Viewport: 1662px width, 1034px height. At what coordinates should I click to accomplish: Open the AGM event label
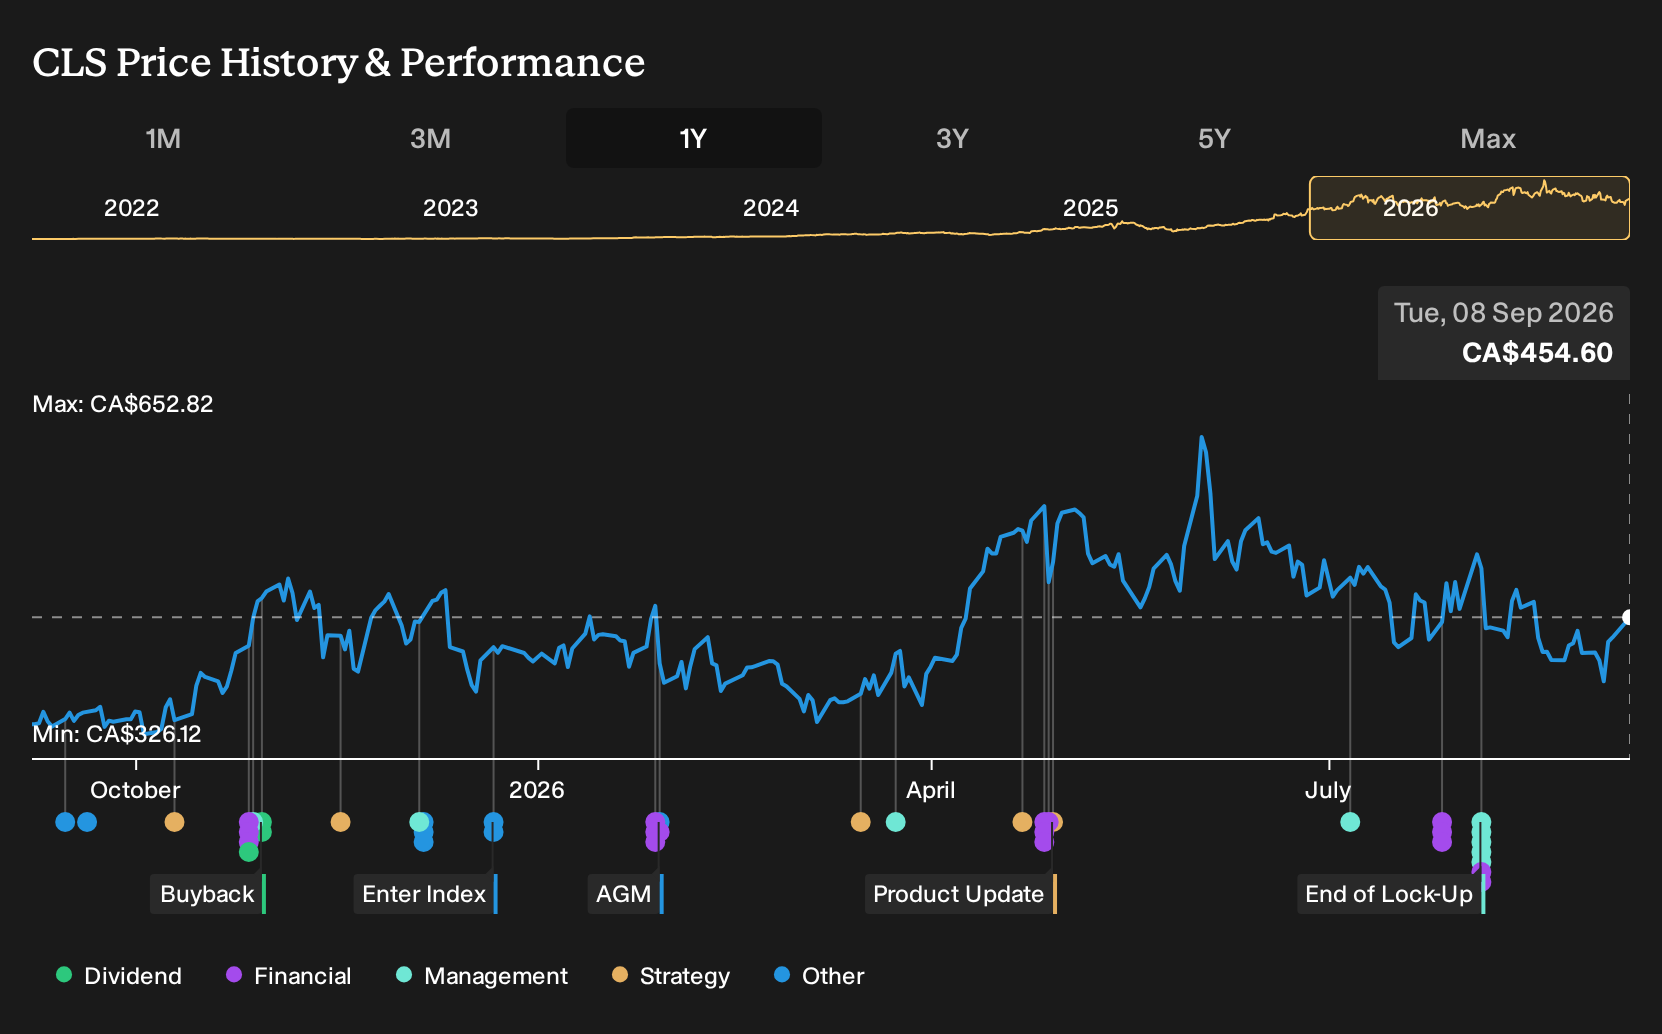625,894
